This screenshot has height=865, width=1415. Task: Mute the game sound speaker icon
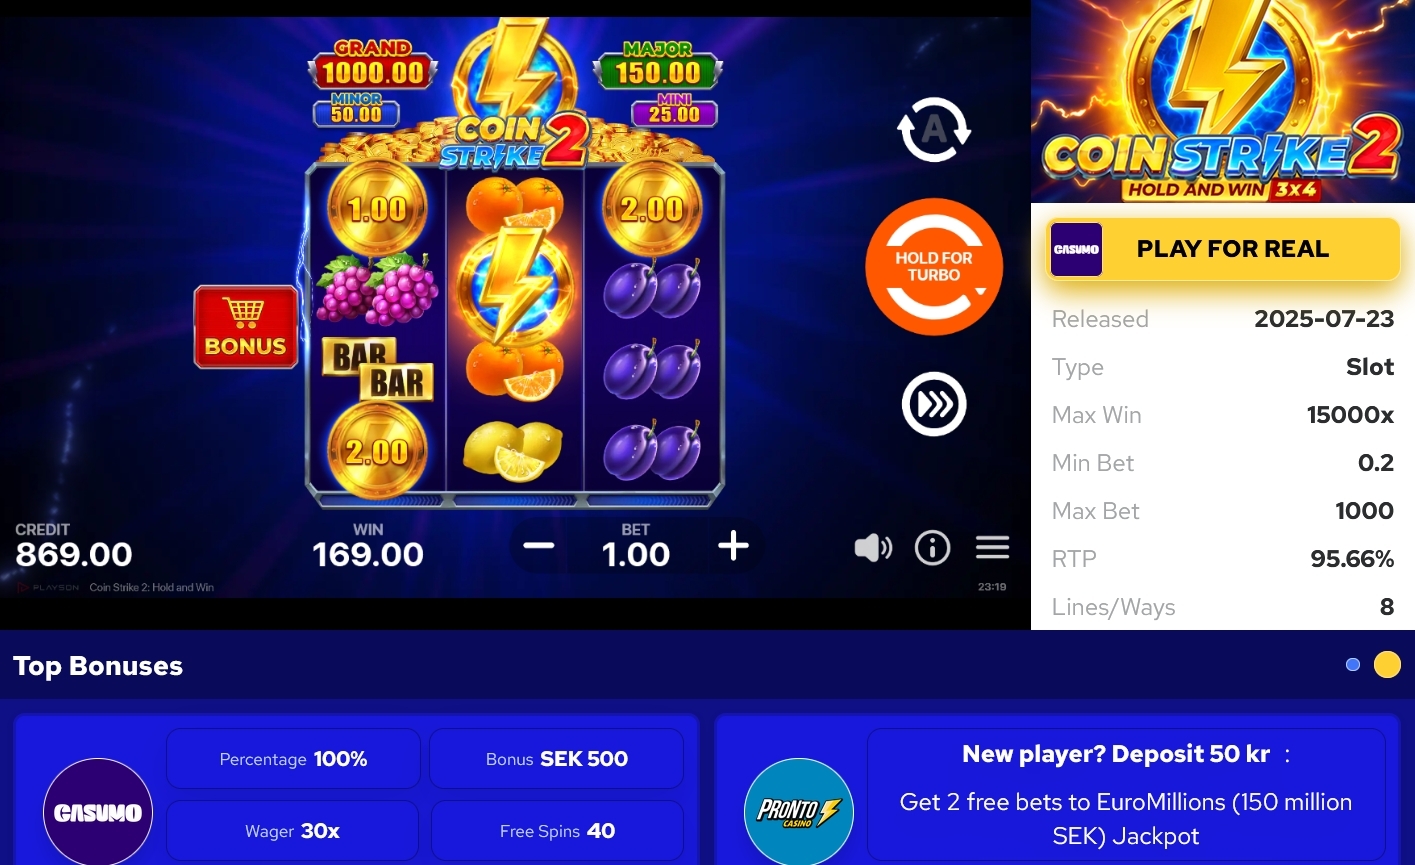coord(873,547)
